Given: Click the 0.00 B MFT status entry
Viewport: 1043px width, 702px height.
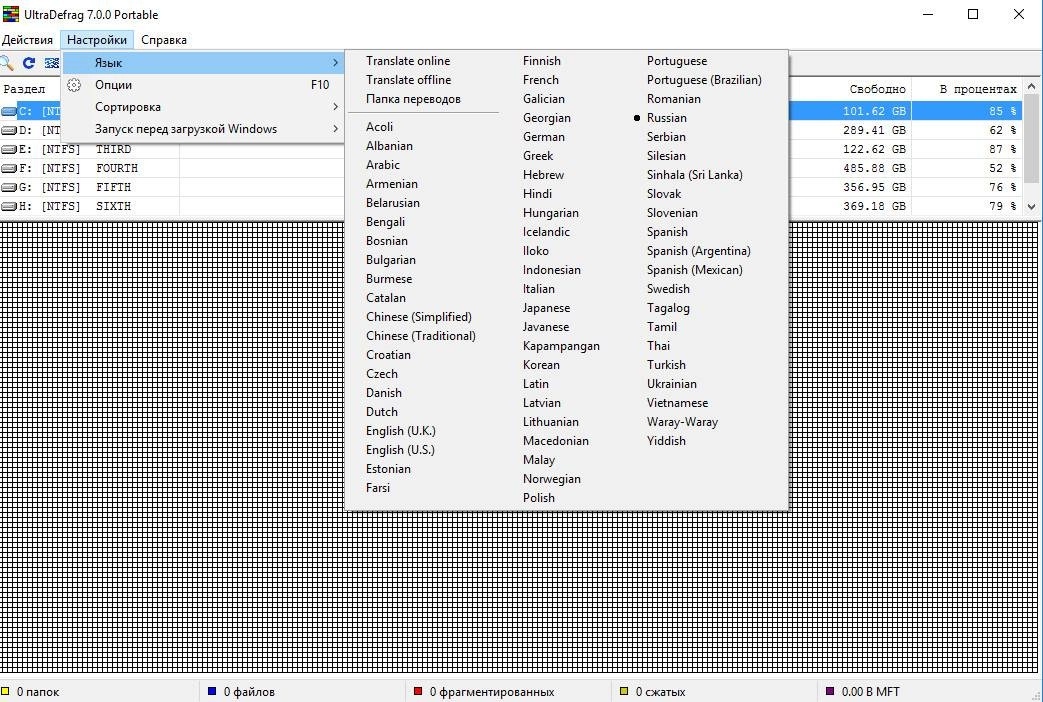Looking at the screenshot, I should (x=870, y=692).
